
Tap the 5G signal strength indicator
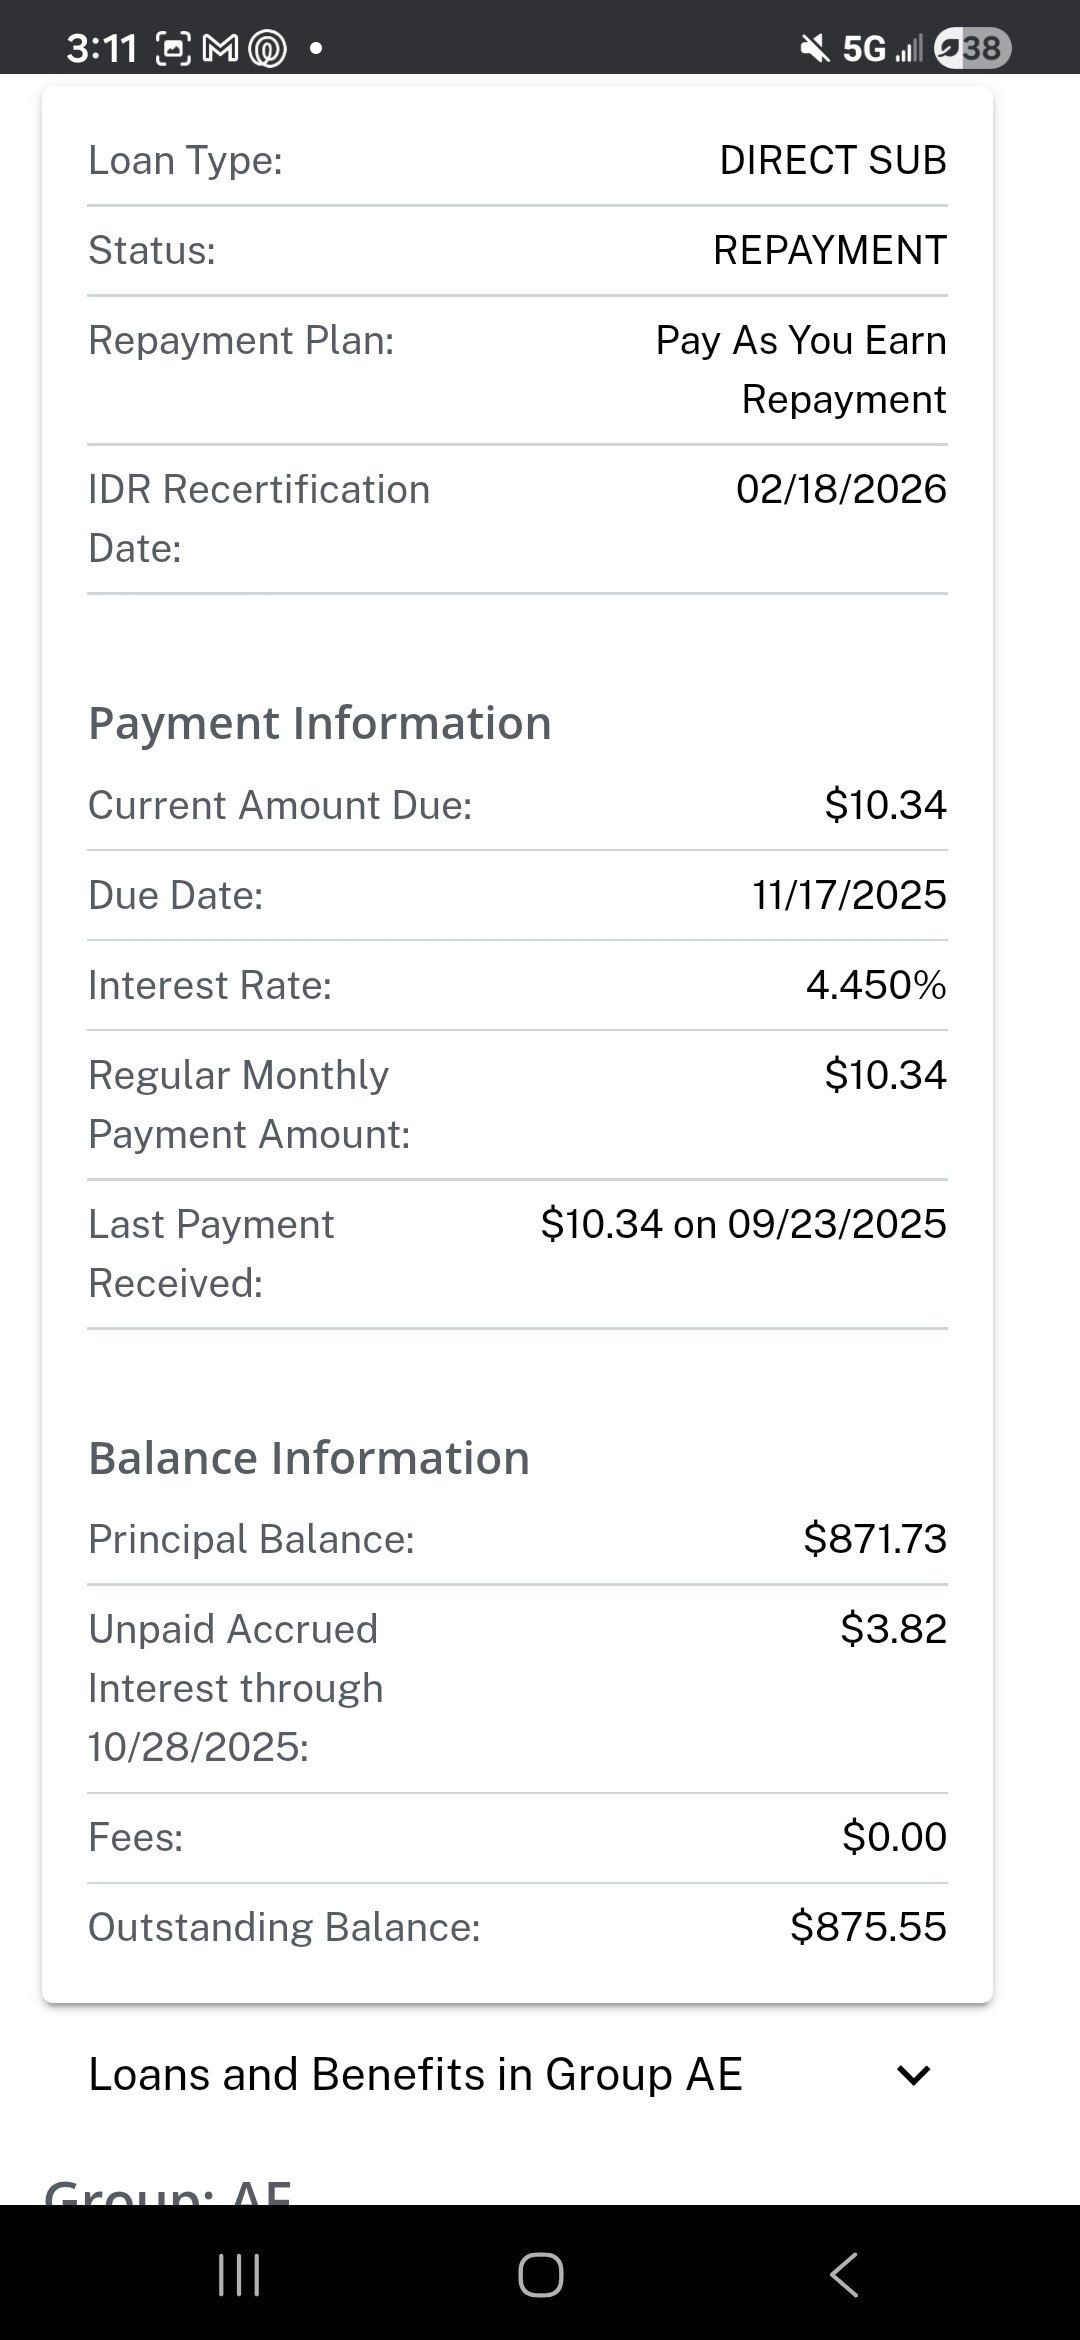(x=881, y=48)
